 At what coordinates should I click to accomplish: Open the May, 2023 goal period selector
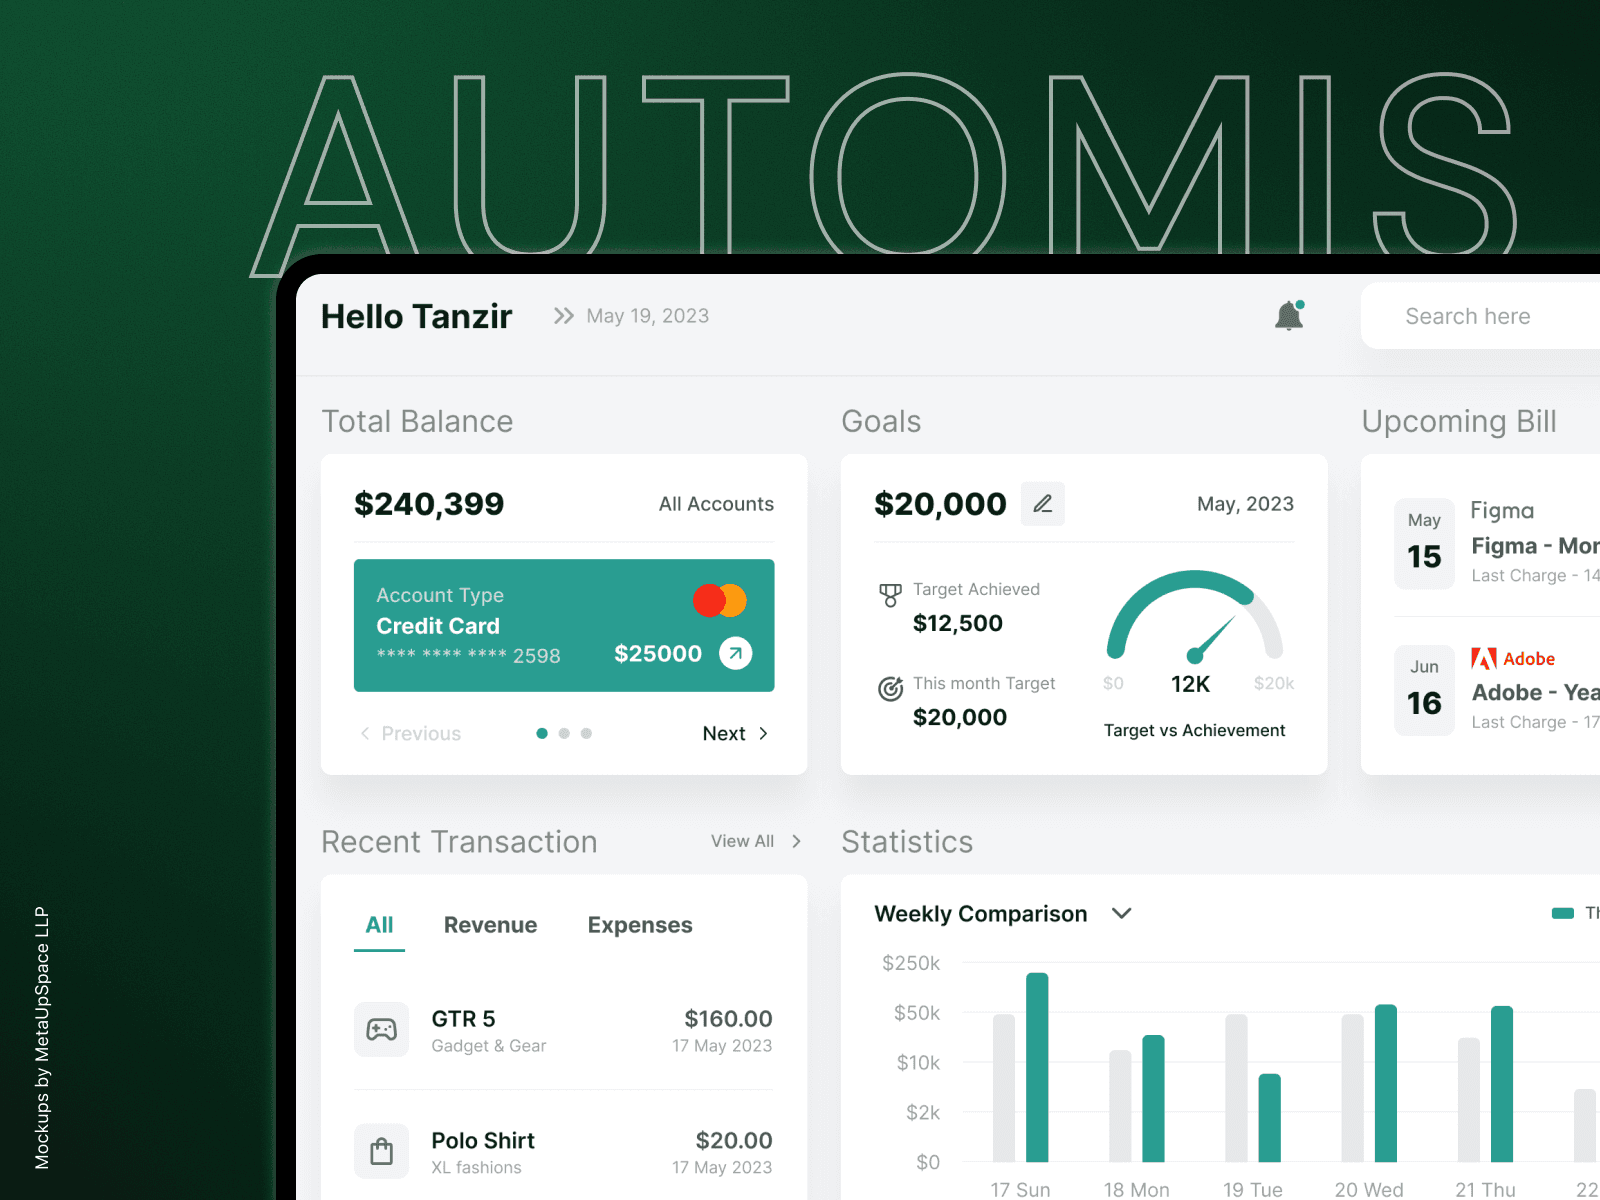[x=1245, y=504]
